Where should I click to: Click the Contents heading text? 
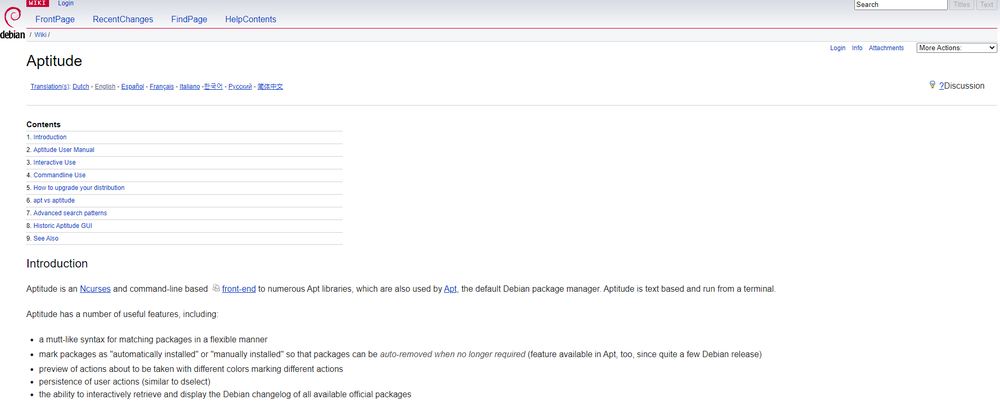pos(43,124)
